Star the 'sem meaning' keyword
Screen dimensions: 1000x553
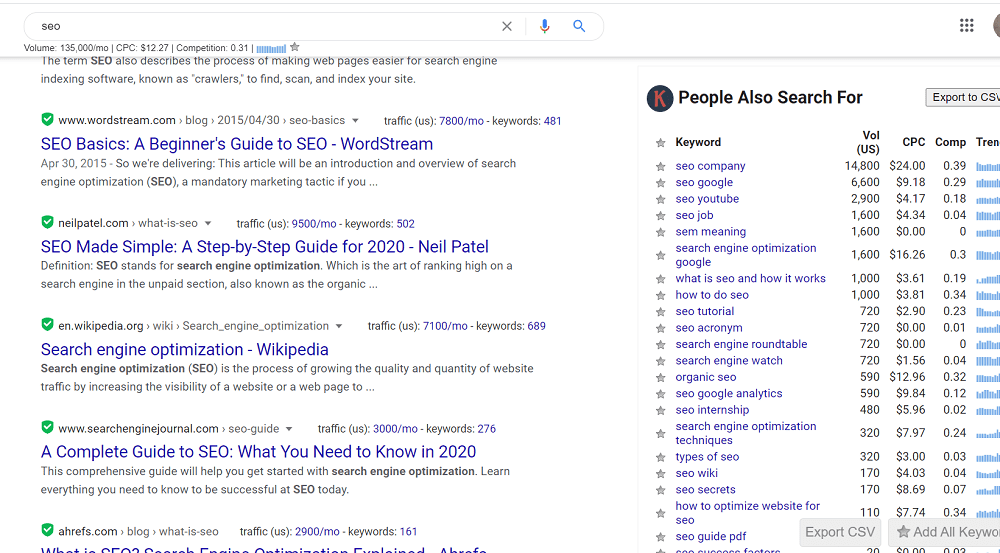click(x=661, y=233)
